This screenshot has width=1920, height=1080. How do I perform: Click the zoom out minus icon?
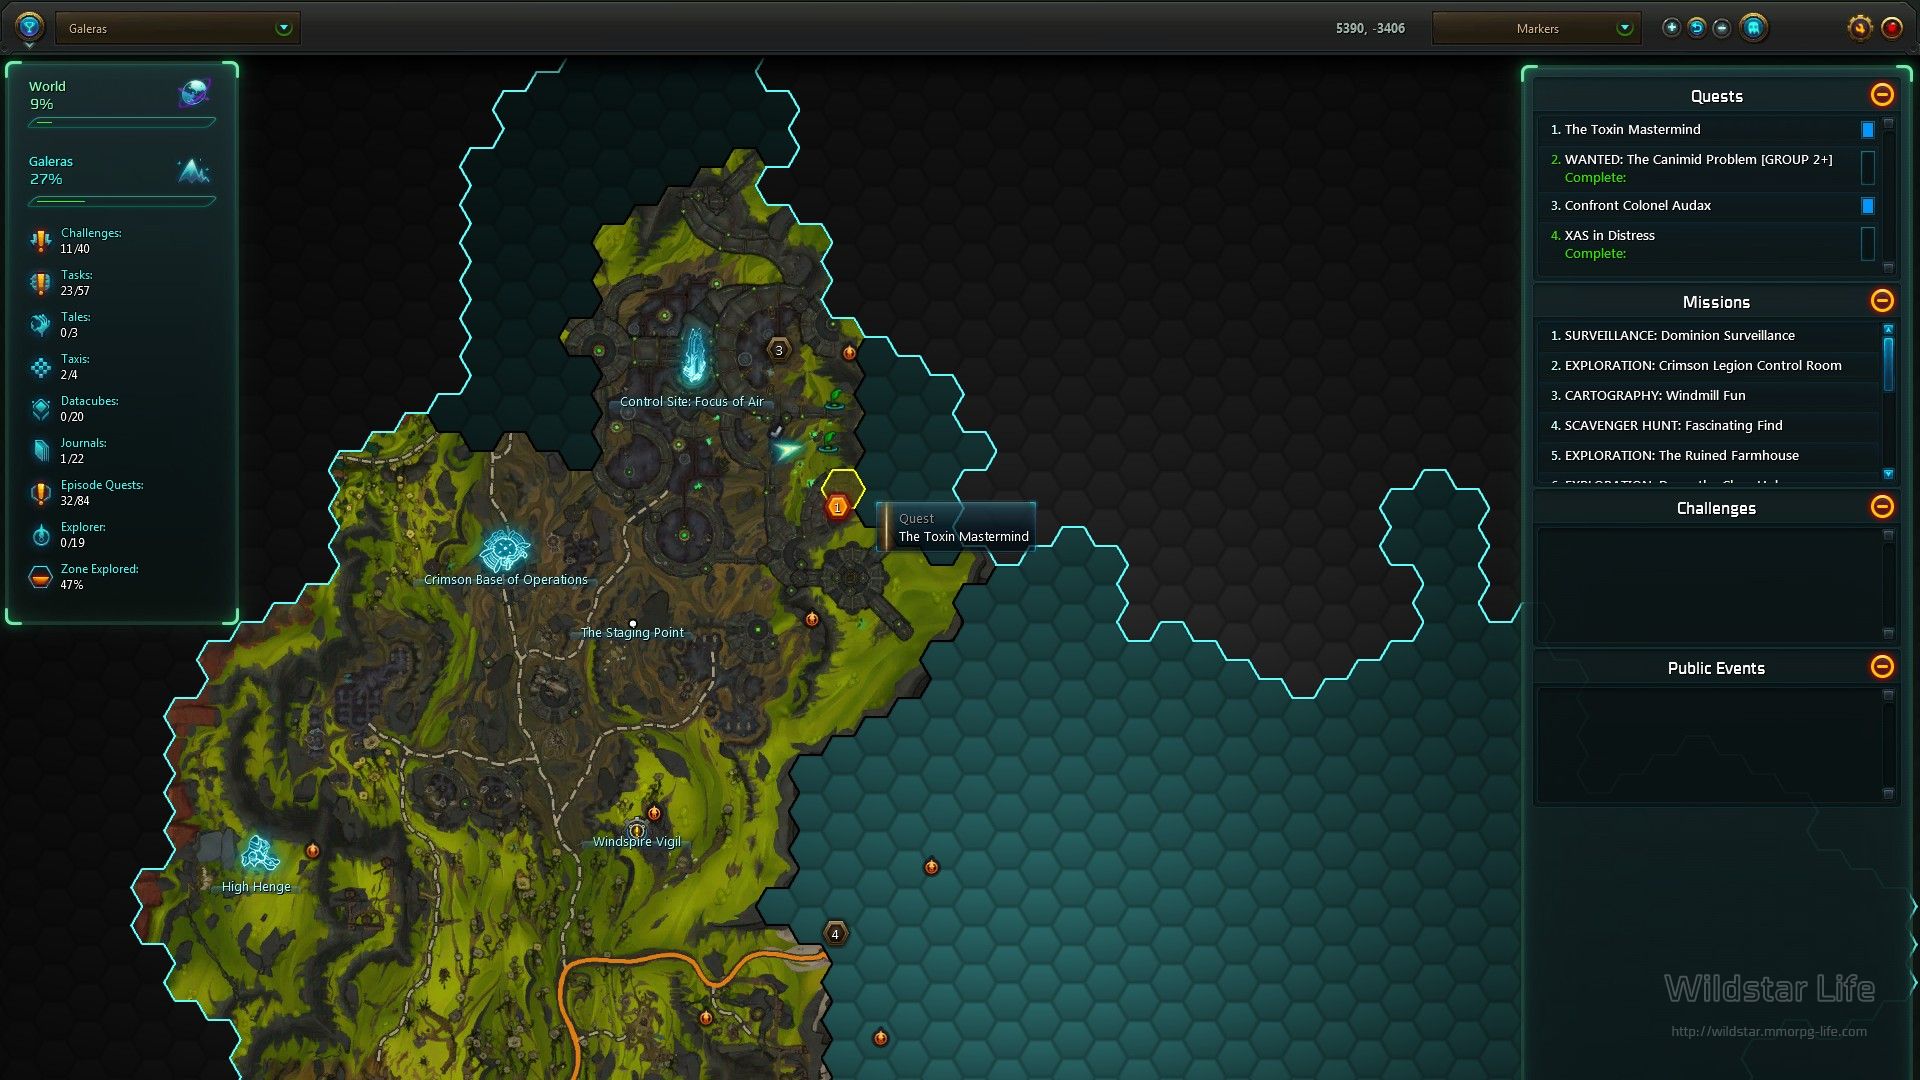coord(1721,28)
